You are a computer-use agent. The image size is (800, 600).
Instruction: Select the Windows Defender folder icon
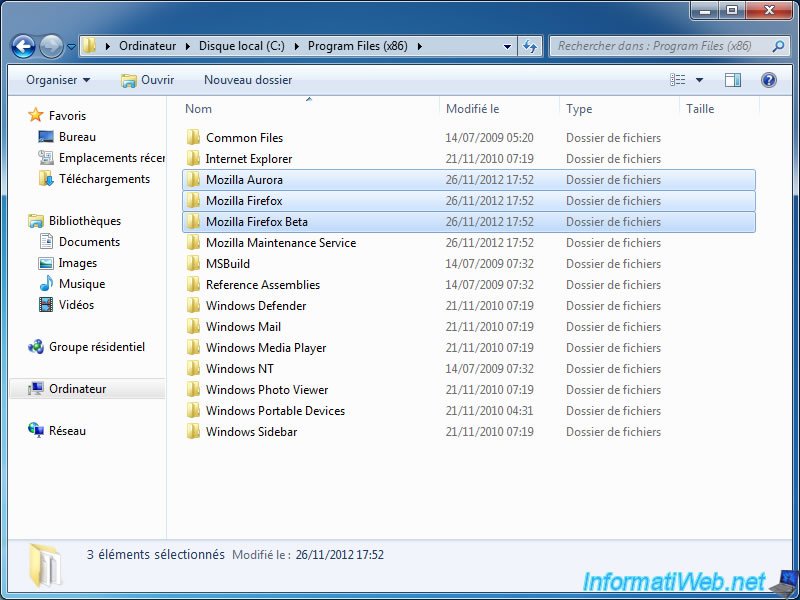click(193, 306)
